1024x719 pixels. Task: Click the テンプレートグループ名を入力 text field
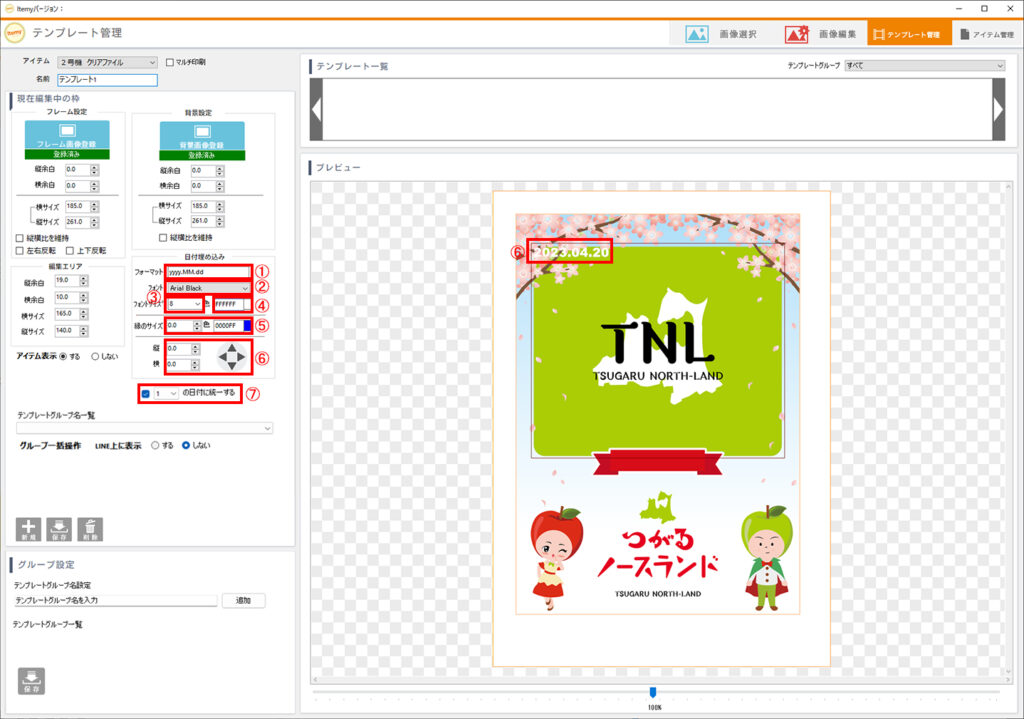coord(115,601)
